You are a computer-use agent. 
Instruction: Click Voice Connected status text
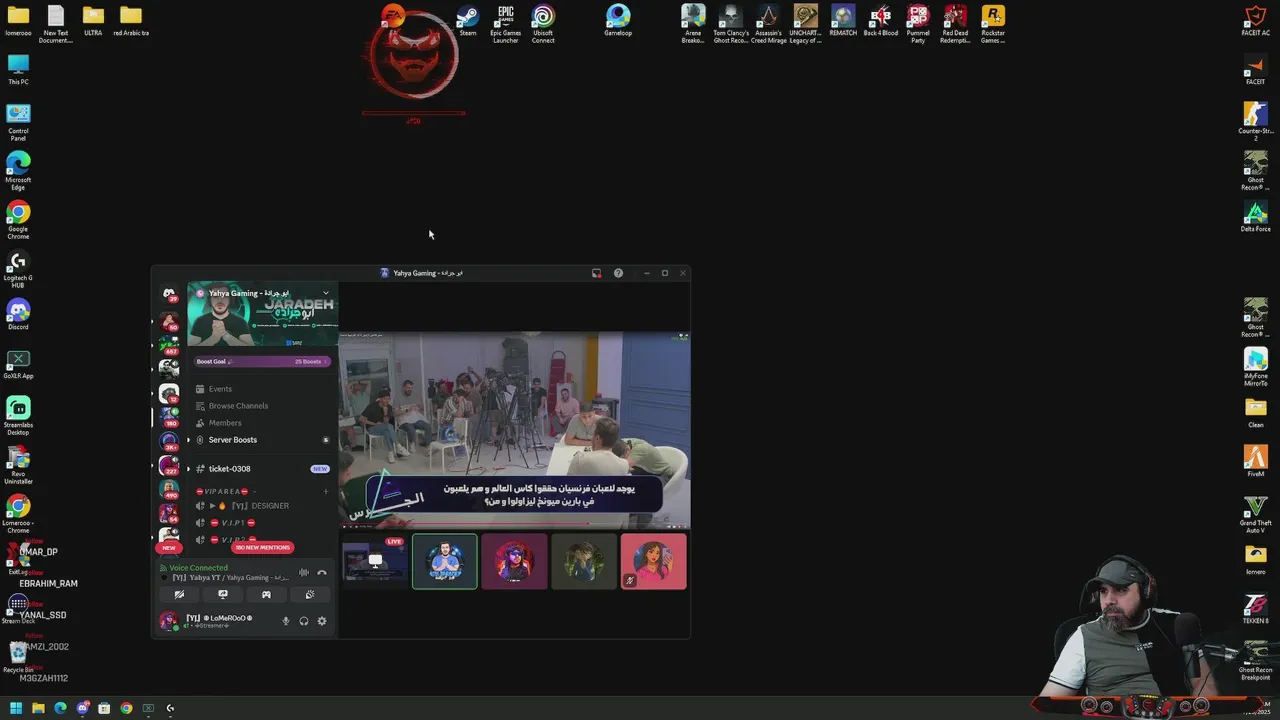tap(198, 568)
